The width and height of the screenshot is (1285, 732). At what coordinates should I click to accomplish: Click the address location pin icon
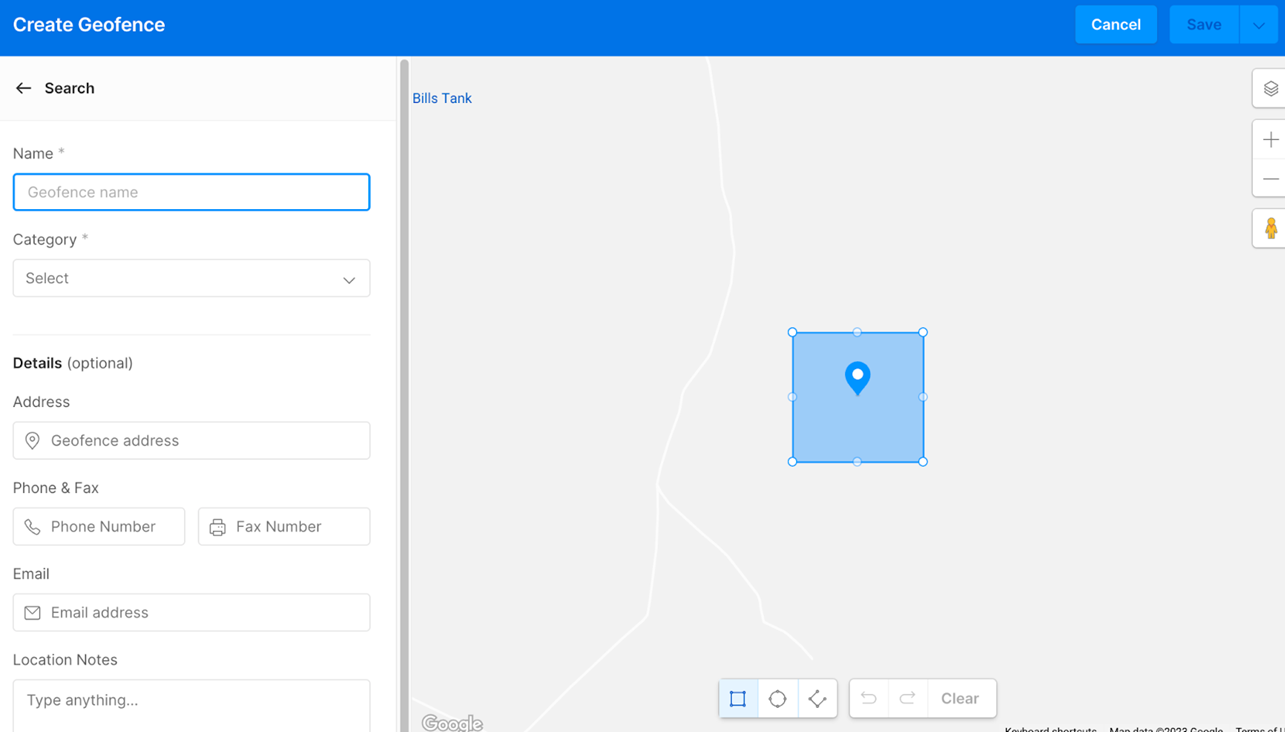(x=33, y=441)
